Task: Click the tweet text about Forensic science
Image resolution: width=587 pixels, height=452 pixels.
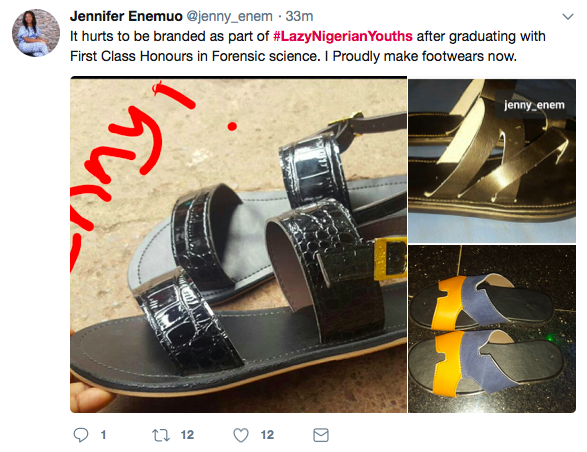Action: 308,46
